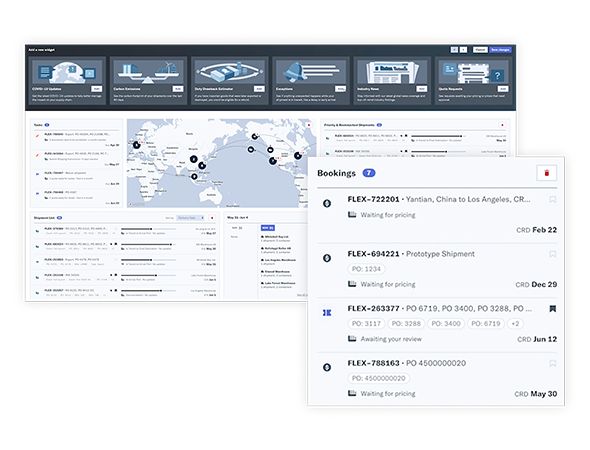Click the Tasks widget count badge
This screenshot has height=450, width=590.
(47, 125)
